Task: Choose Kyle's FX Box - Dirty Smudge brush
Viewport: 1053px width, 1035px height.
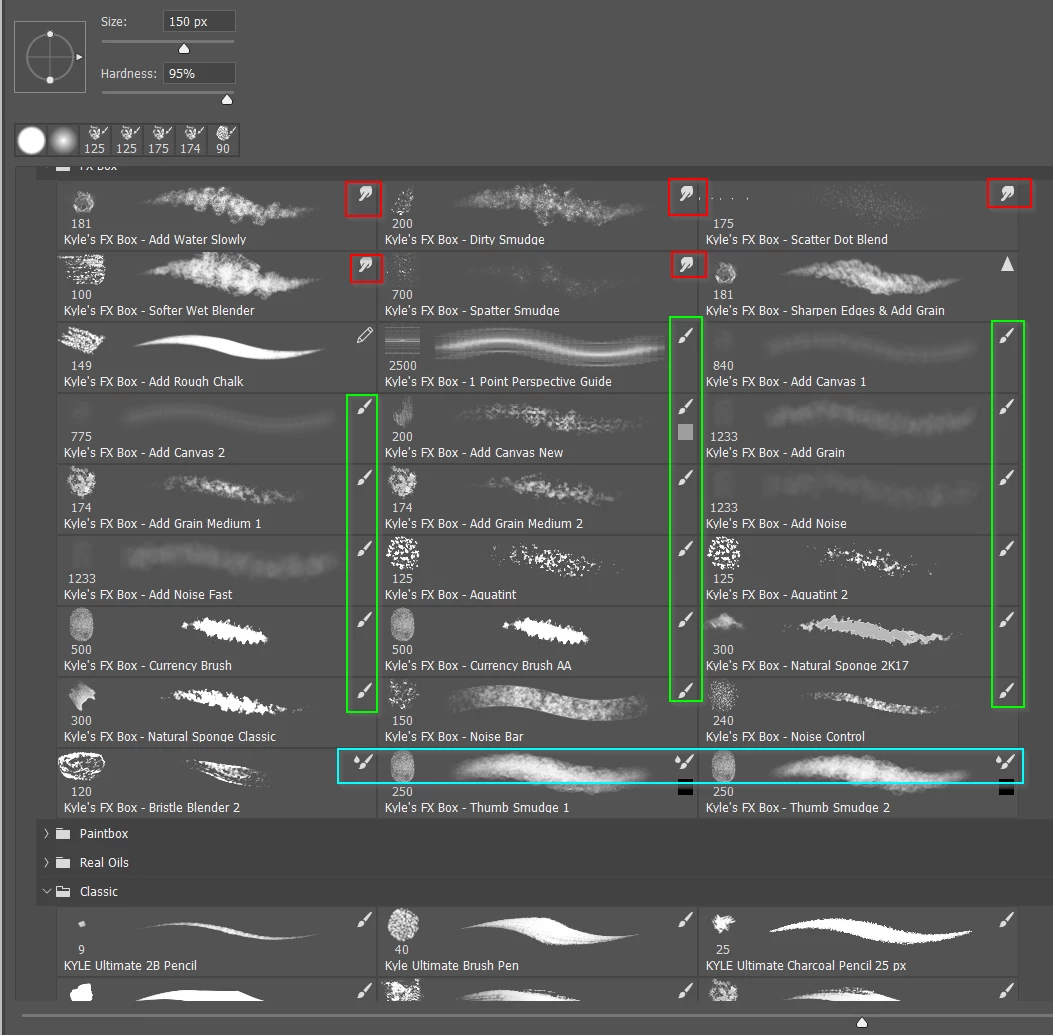Action: click(x=538, y=216)
